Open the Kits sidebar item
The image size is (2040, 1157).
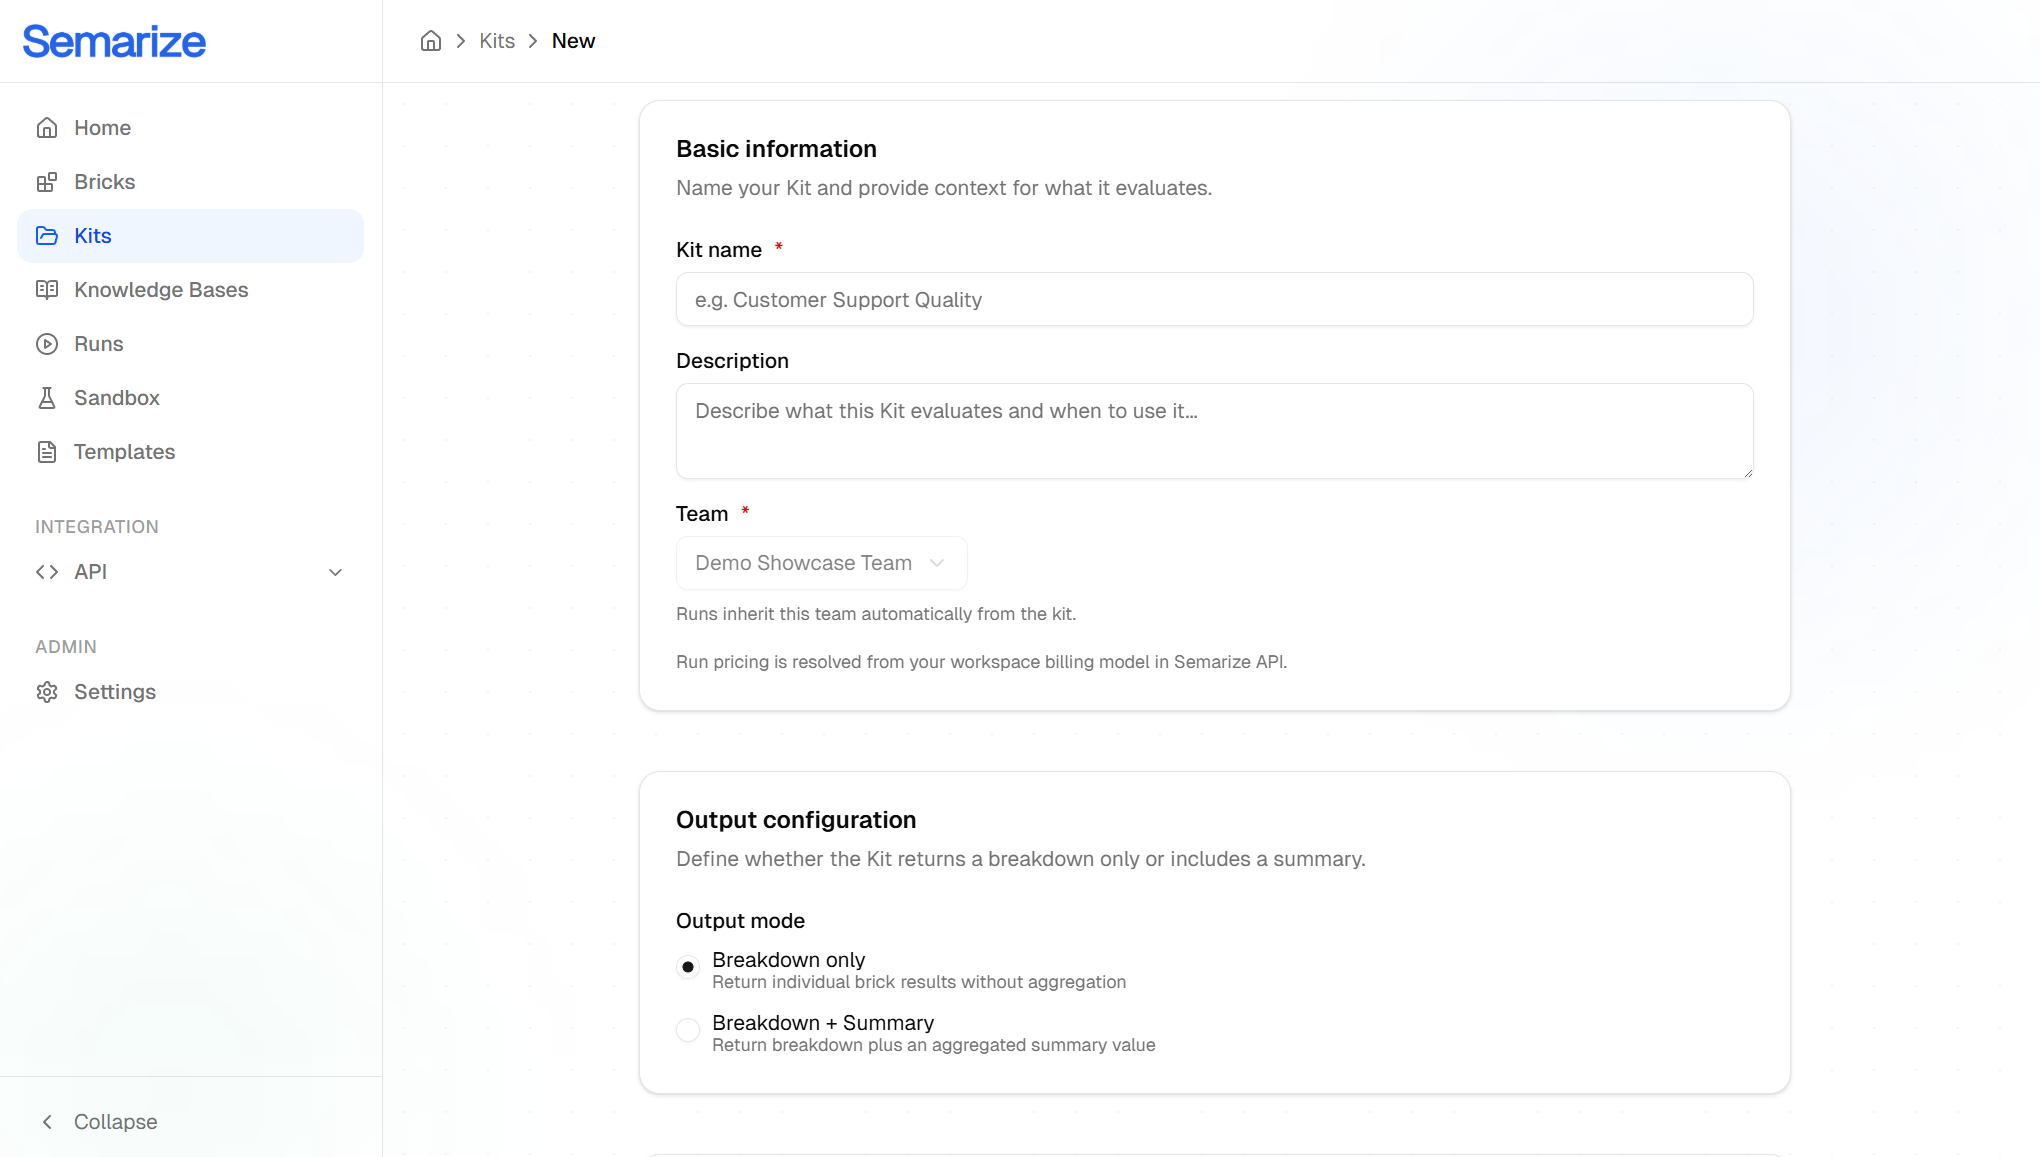coord(191,236)
